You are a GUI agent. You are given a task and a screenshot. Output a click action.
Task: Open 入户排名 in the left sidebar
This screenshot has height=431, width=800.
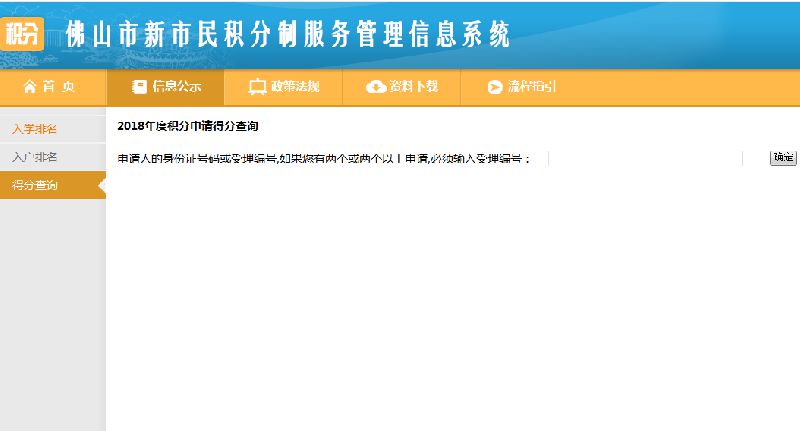[35, 157]
